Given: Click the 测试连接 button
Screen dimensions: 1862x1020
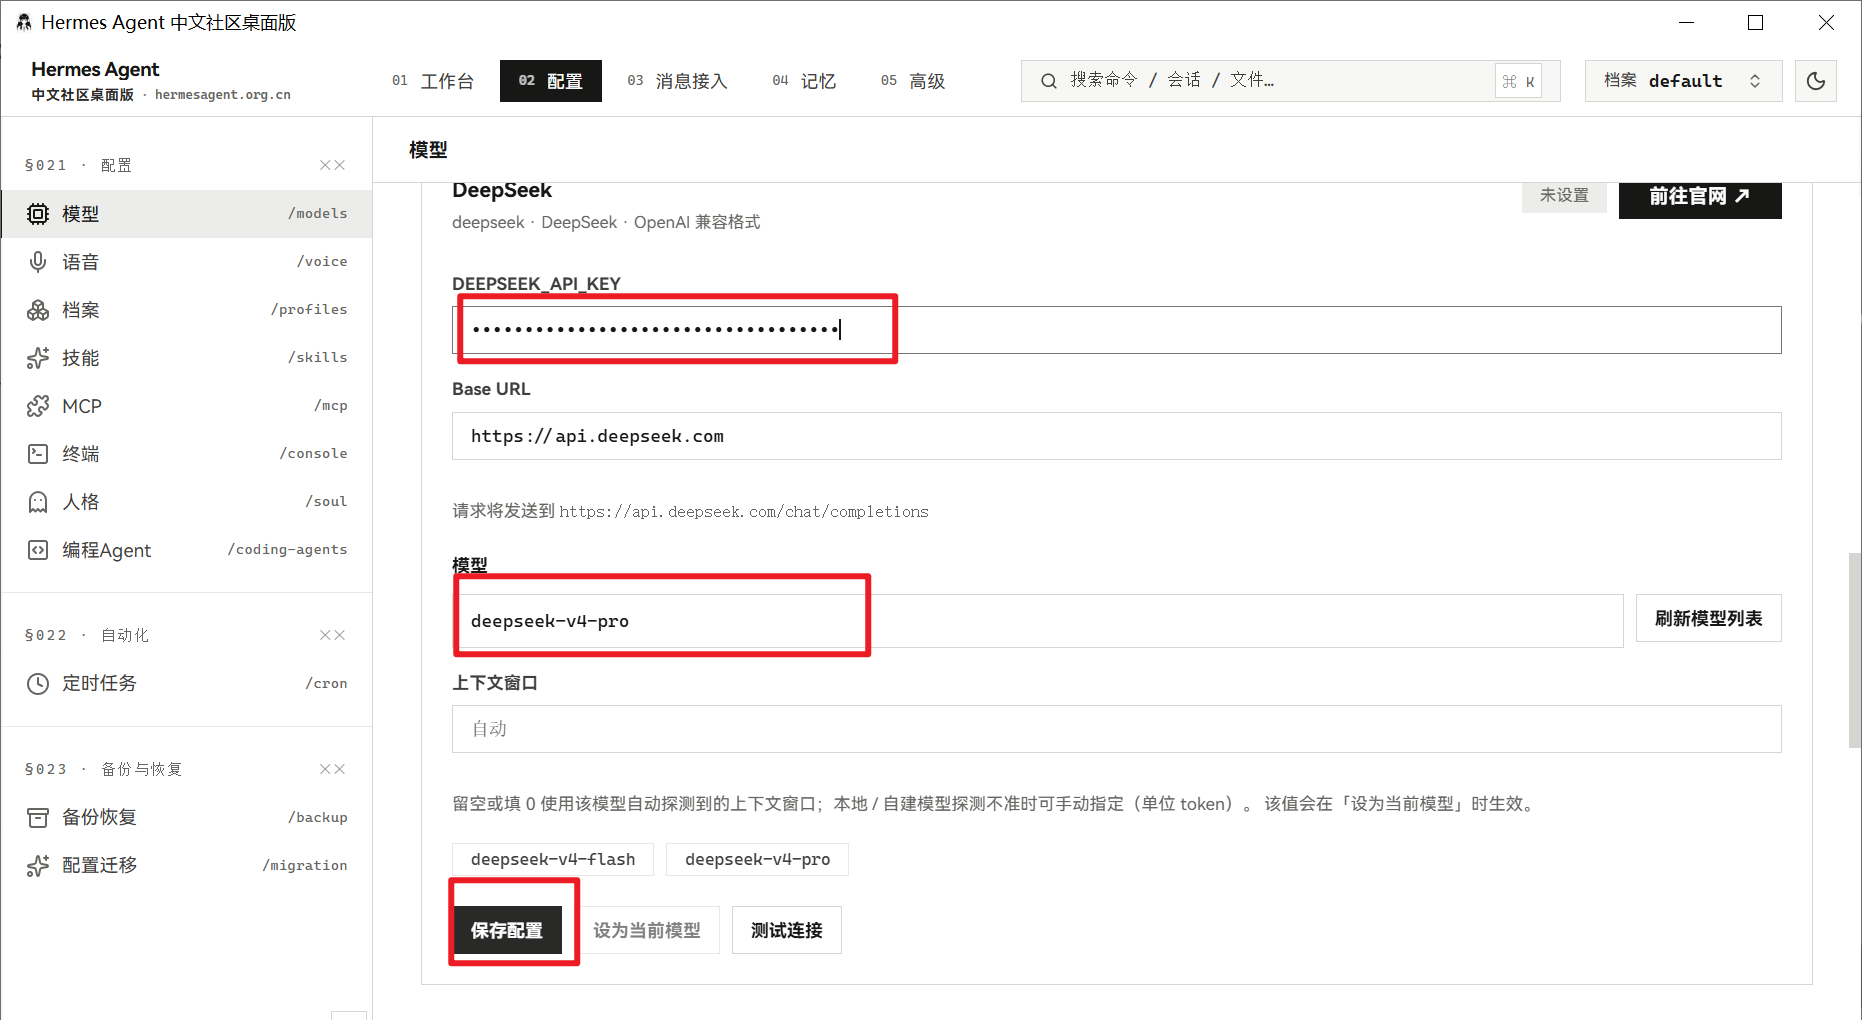Looking at the screenshot, I should click(787, 930).
